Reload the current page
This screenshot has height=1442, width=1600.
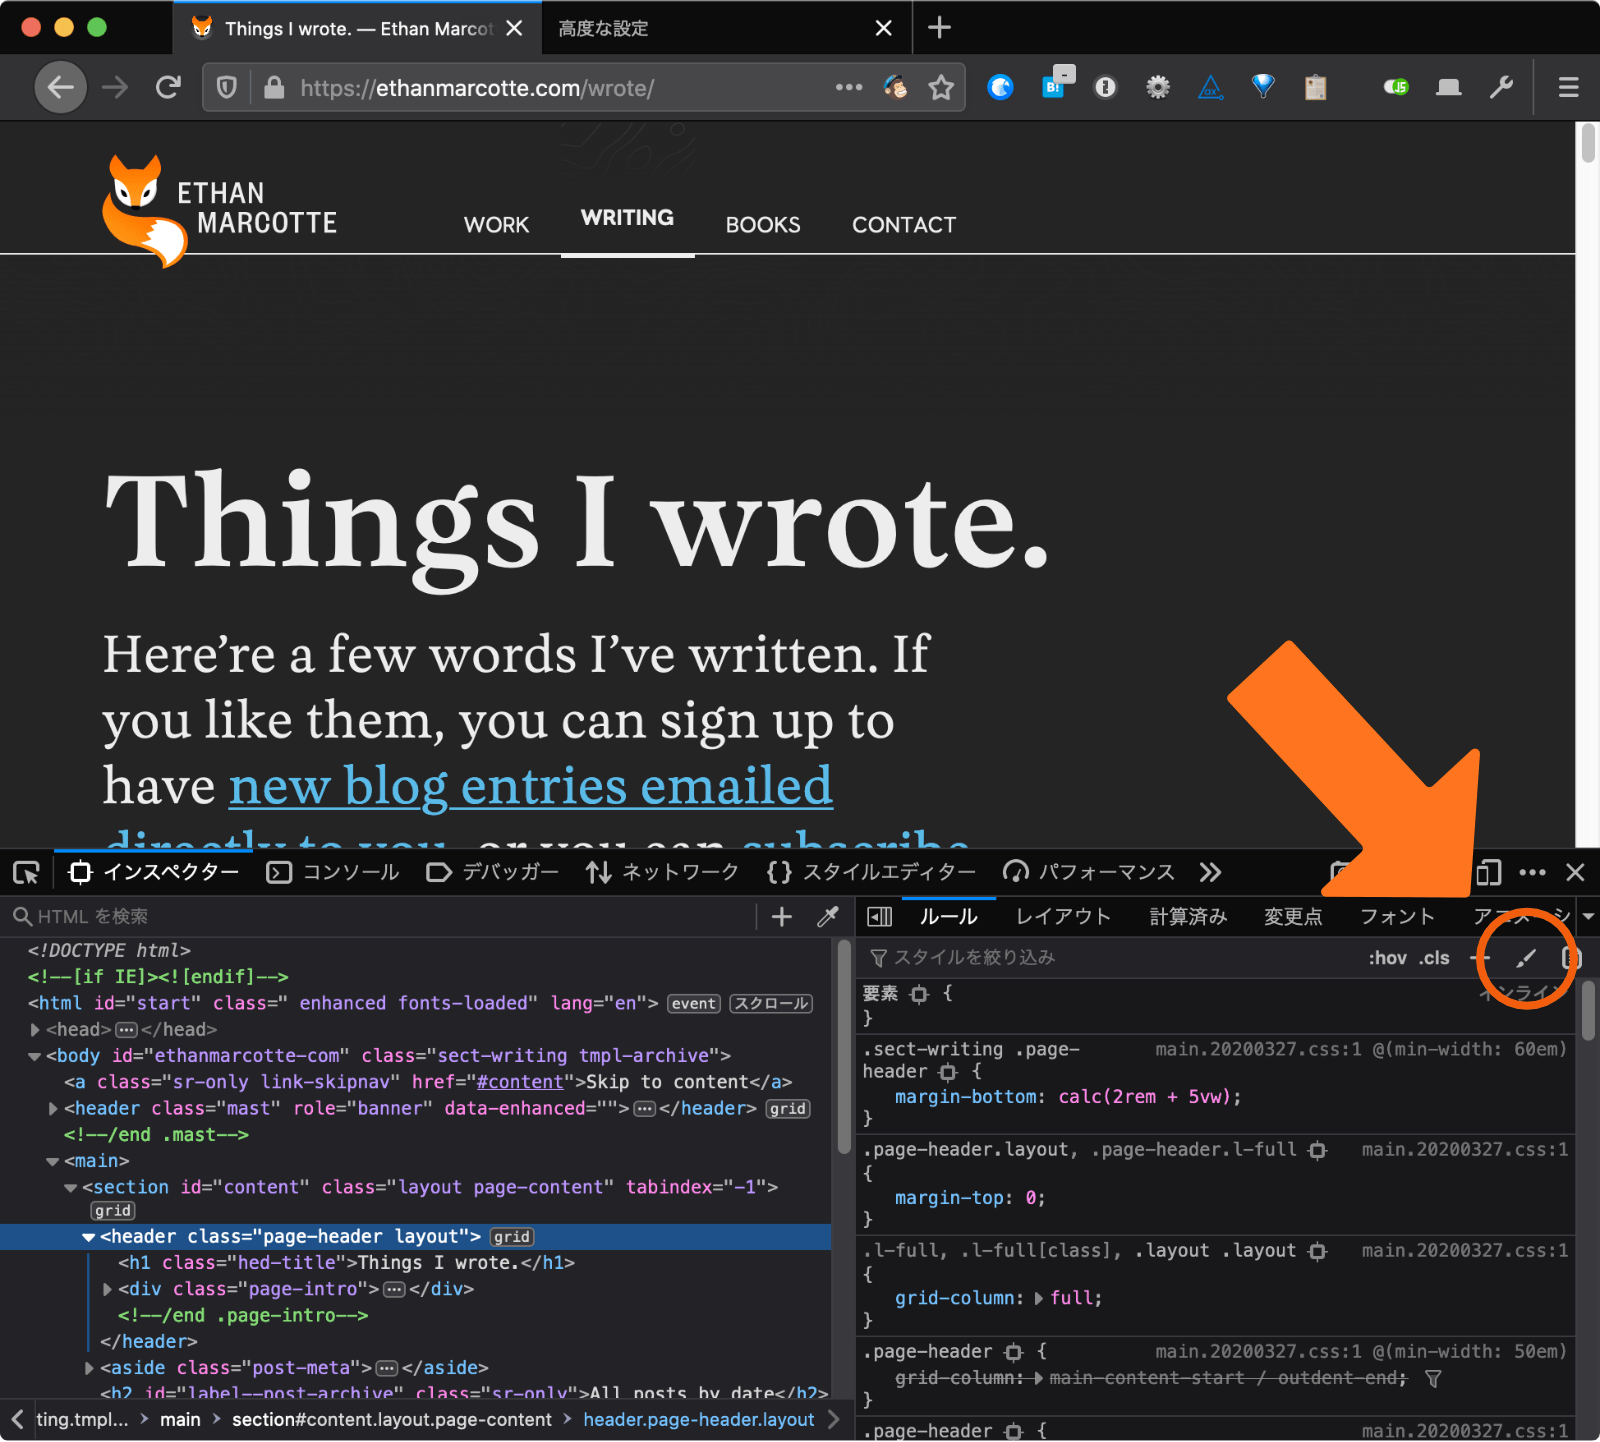(x=168, y=88)
